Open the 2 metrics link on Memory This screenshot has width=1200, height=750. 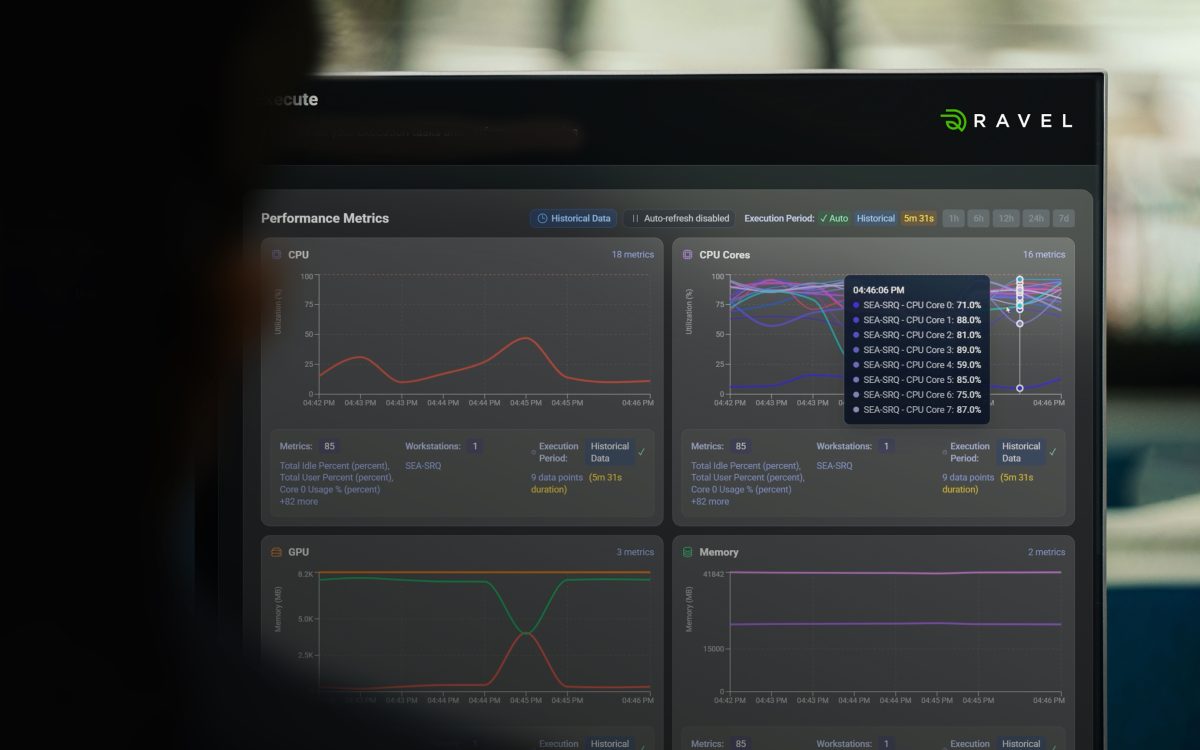point(1046,552)
